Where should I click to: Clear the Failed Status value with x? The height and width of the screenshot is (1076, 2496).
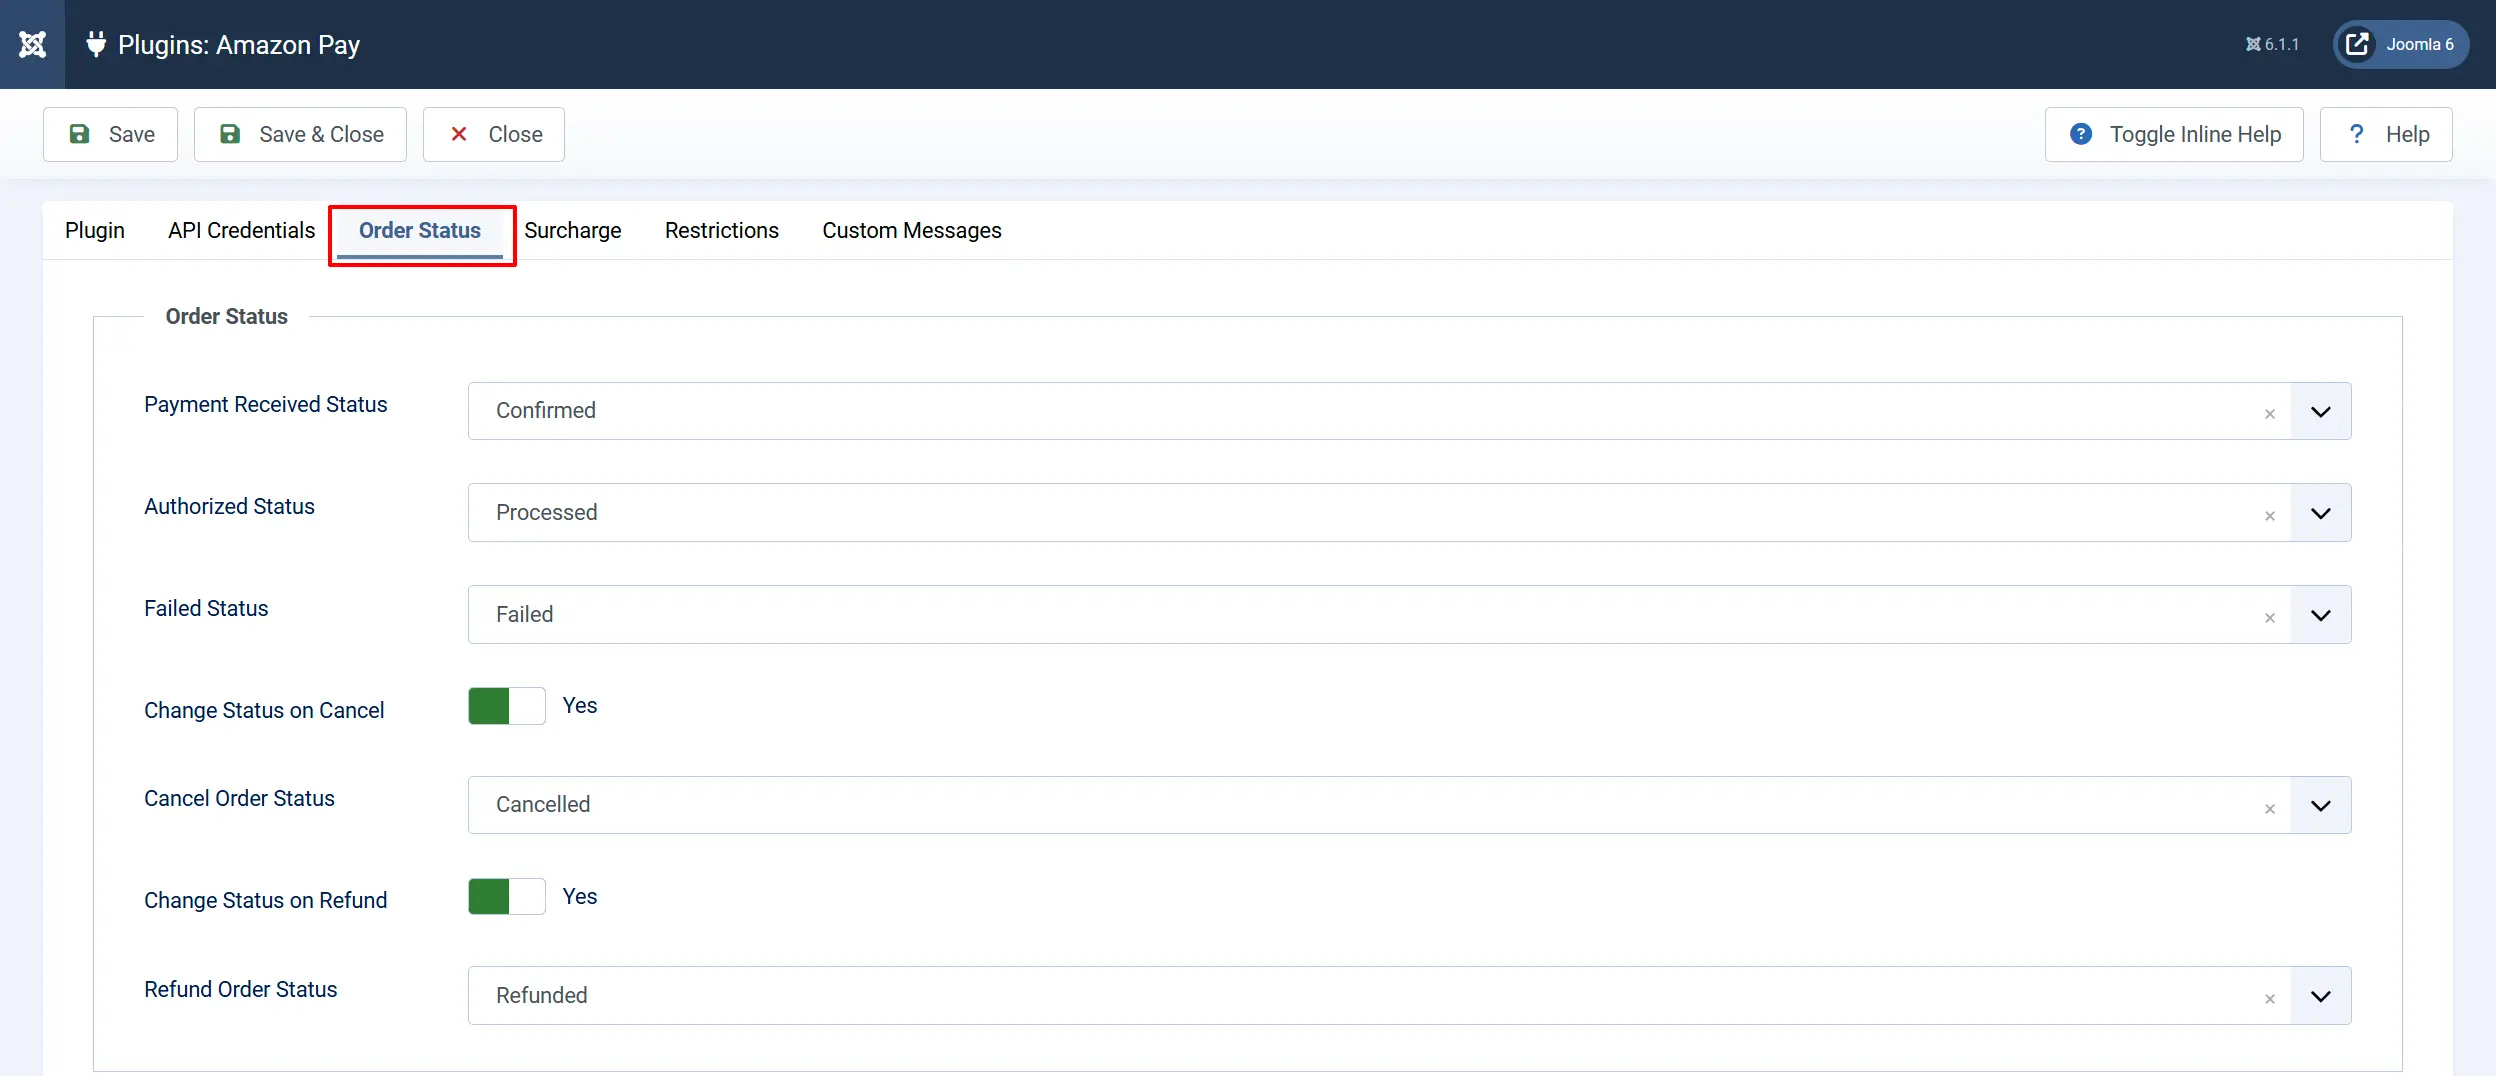(x=2270, y=617)
